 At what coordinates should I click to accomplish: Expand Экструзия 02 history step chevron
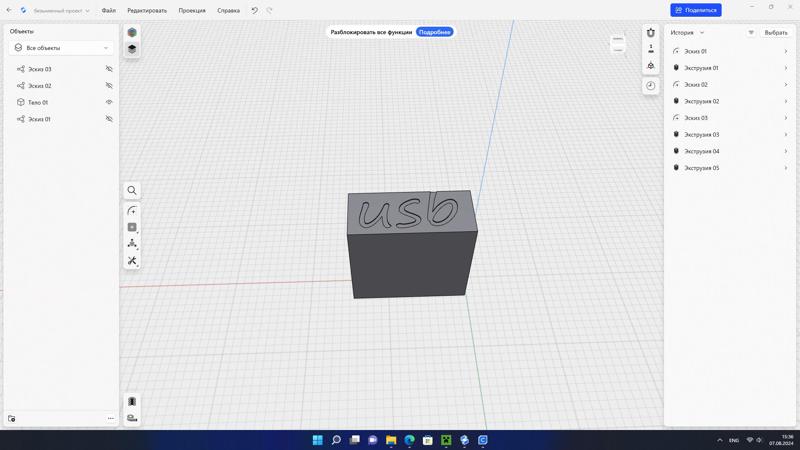coord(786,102)
